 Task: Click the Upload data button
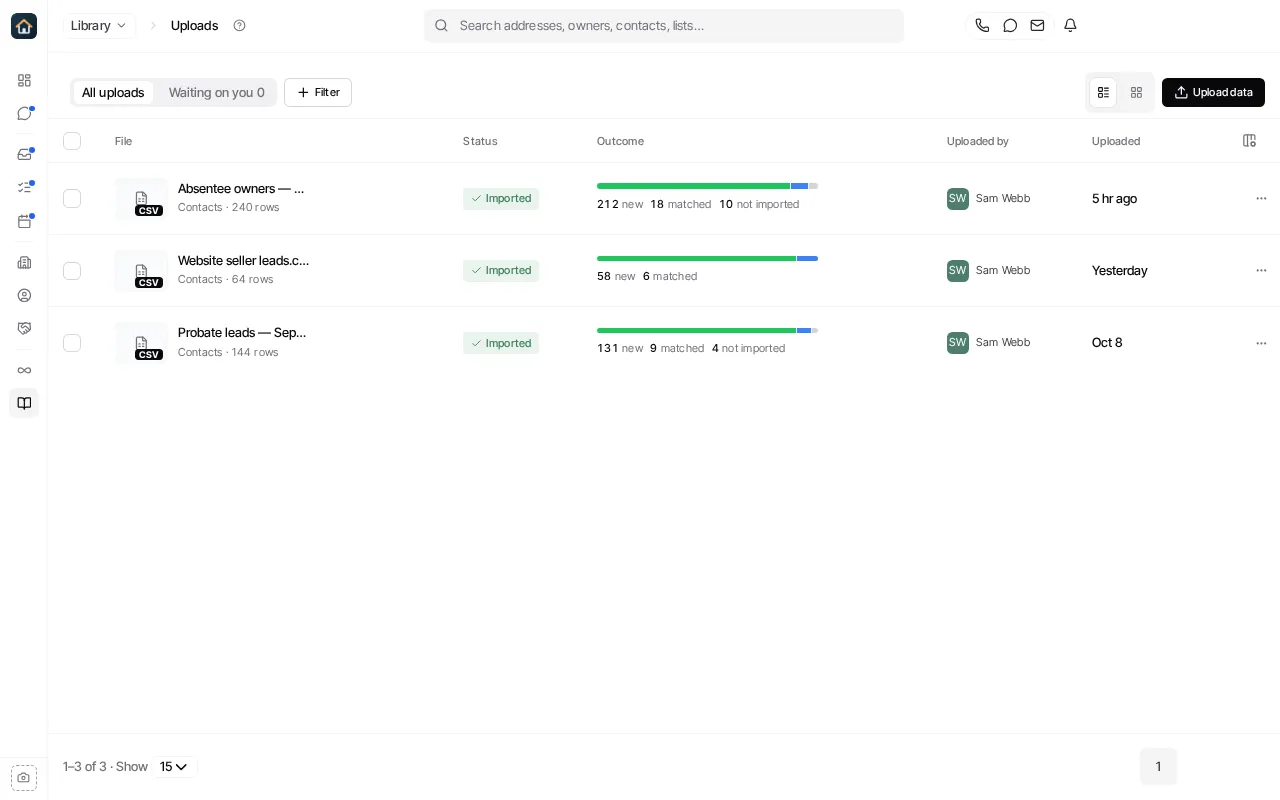coord(1213,92)
